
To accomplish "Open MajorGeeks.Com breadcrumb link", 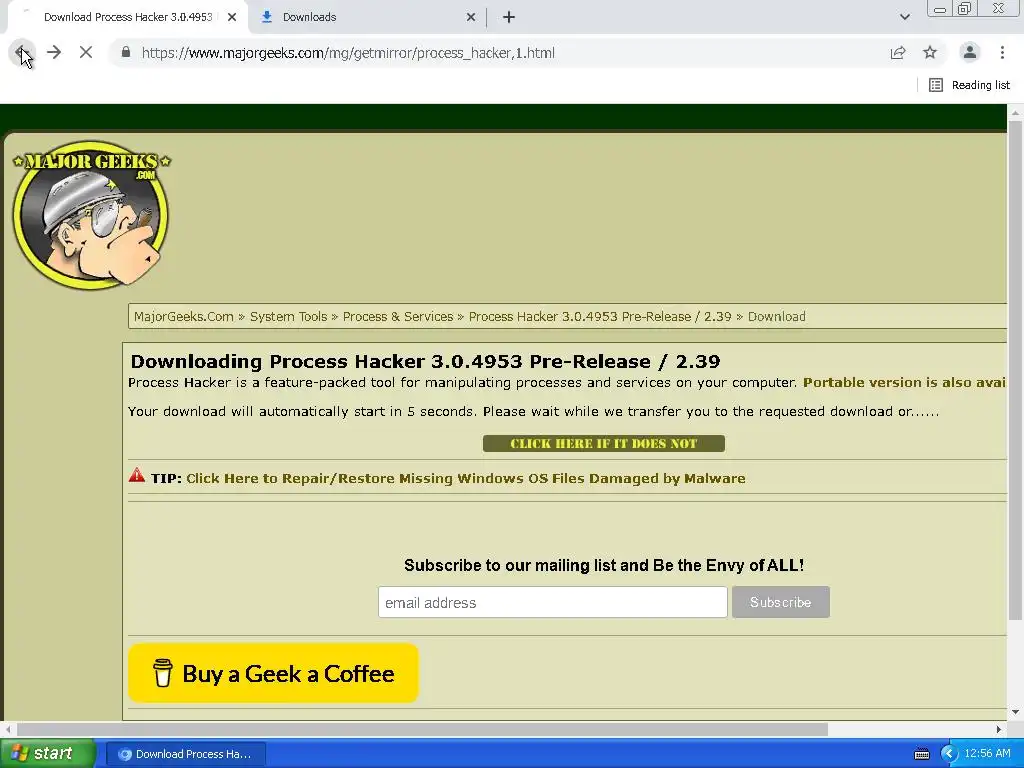I will point(184,317).
